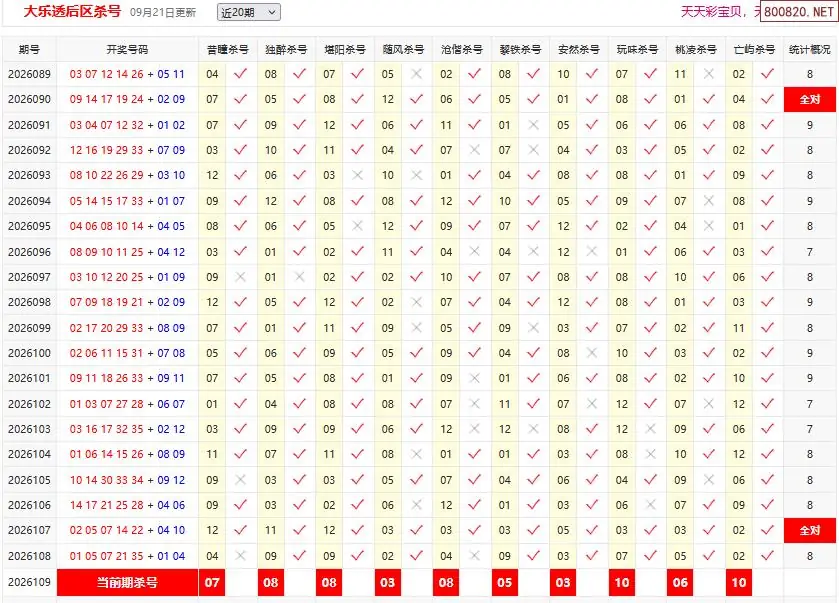Click the red 当前期杀号 banner
The image size is (839, 603).
[x=127, y=583]
